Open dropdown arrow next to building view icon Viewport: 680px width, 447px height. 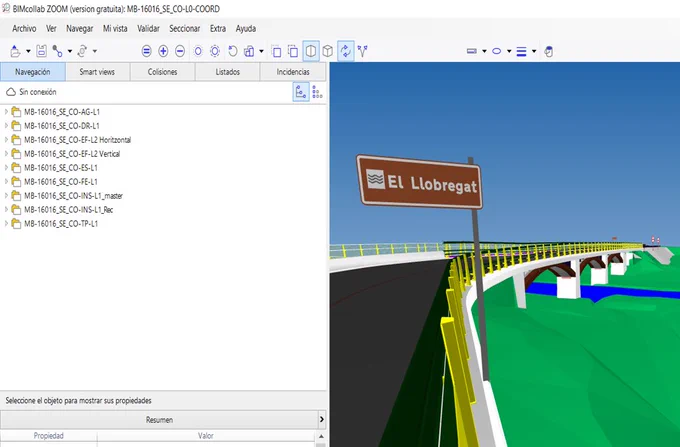point(261,51)
